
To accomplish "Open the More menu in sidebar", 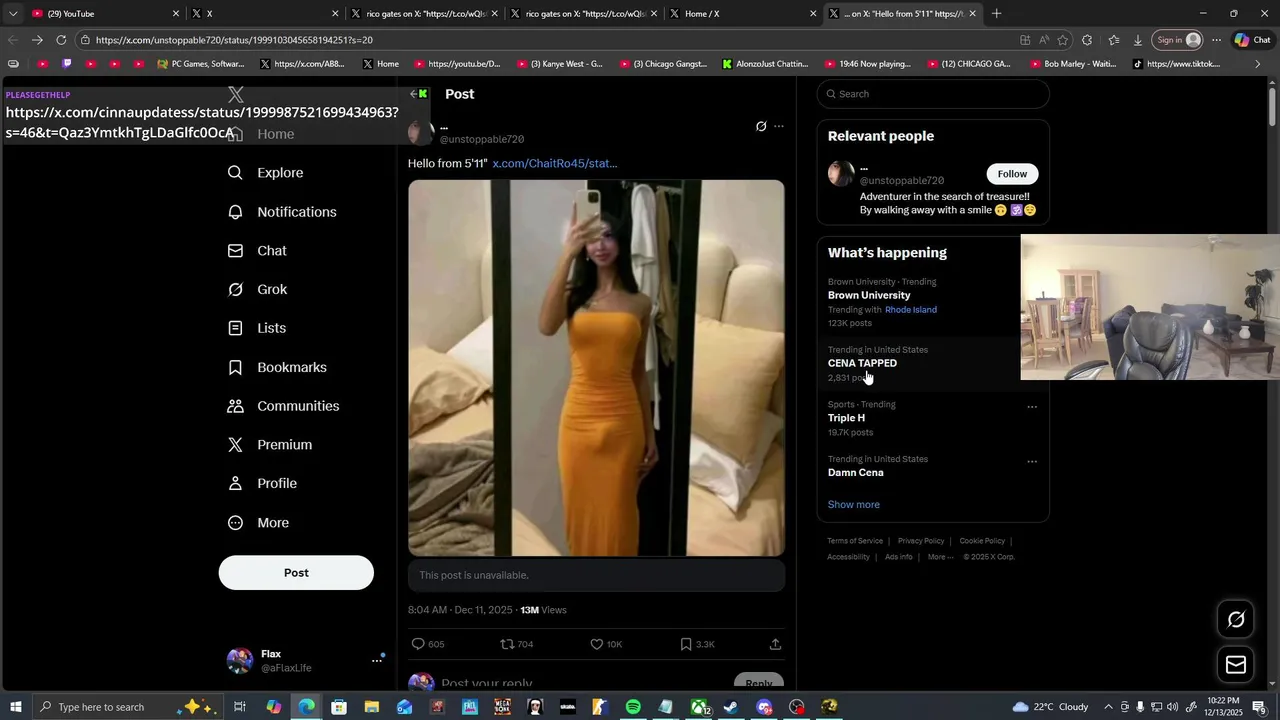I will 258,523.
